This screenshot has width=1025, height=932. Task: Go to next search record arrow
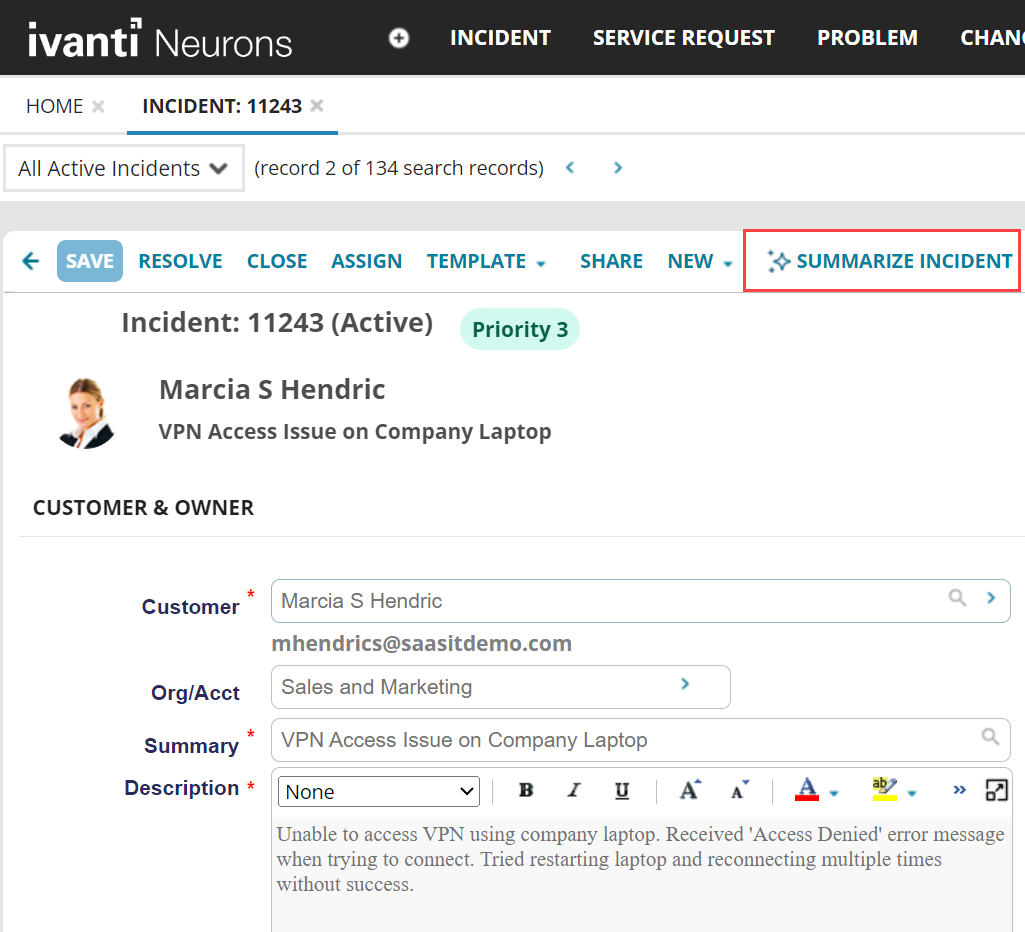click(618, 168)
